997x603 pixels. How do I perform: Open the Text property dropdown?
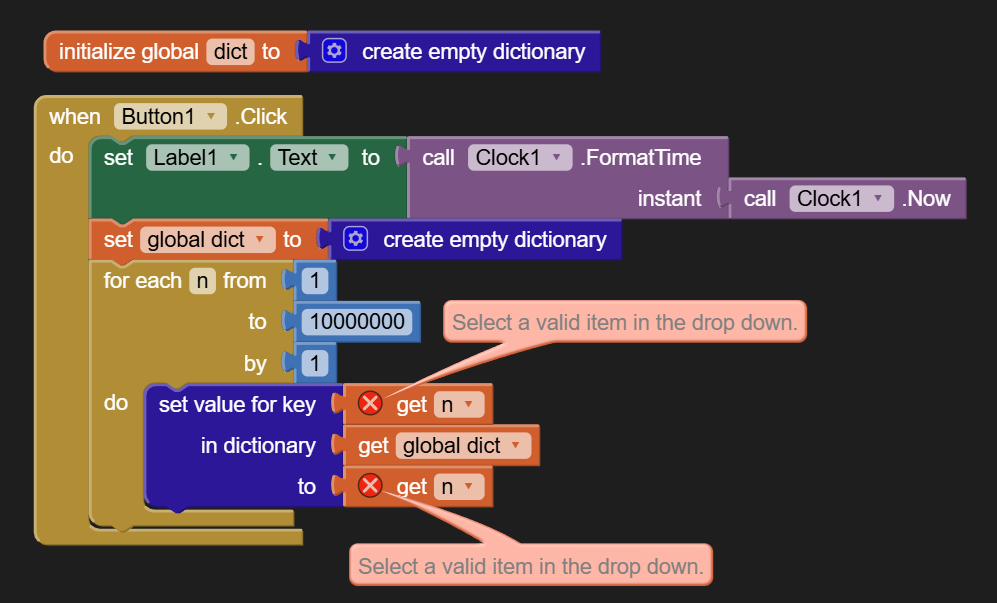click(309, 157)
